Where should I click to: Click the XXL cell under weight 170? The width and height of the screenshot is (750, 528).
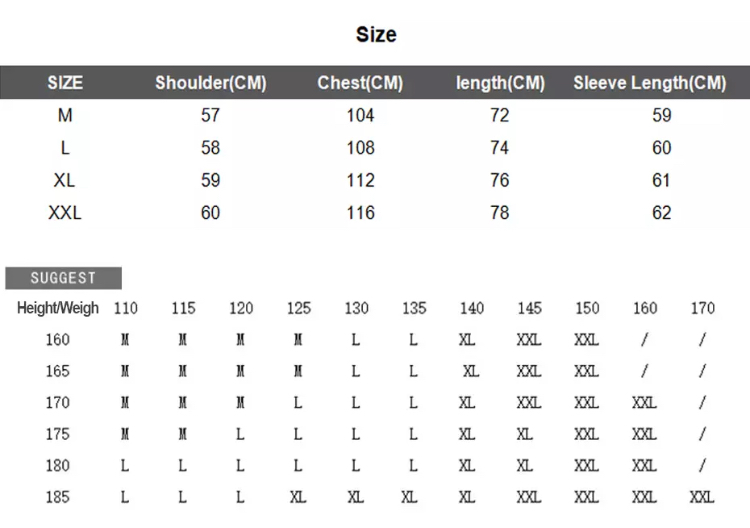[702, 497]
